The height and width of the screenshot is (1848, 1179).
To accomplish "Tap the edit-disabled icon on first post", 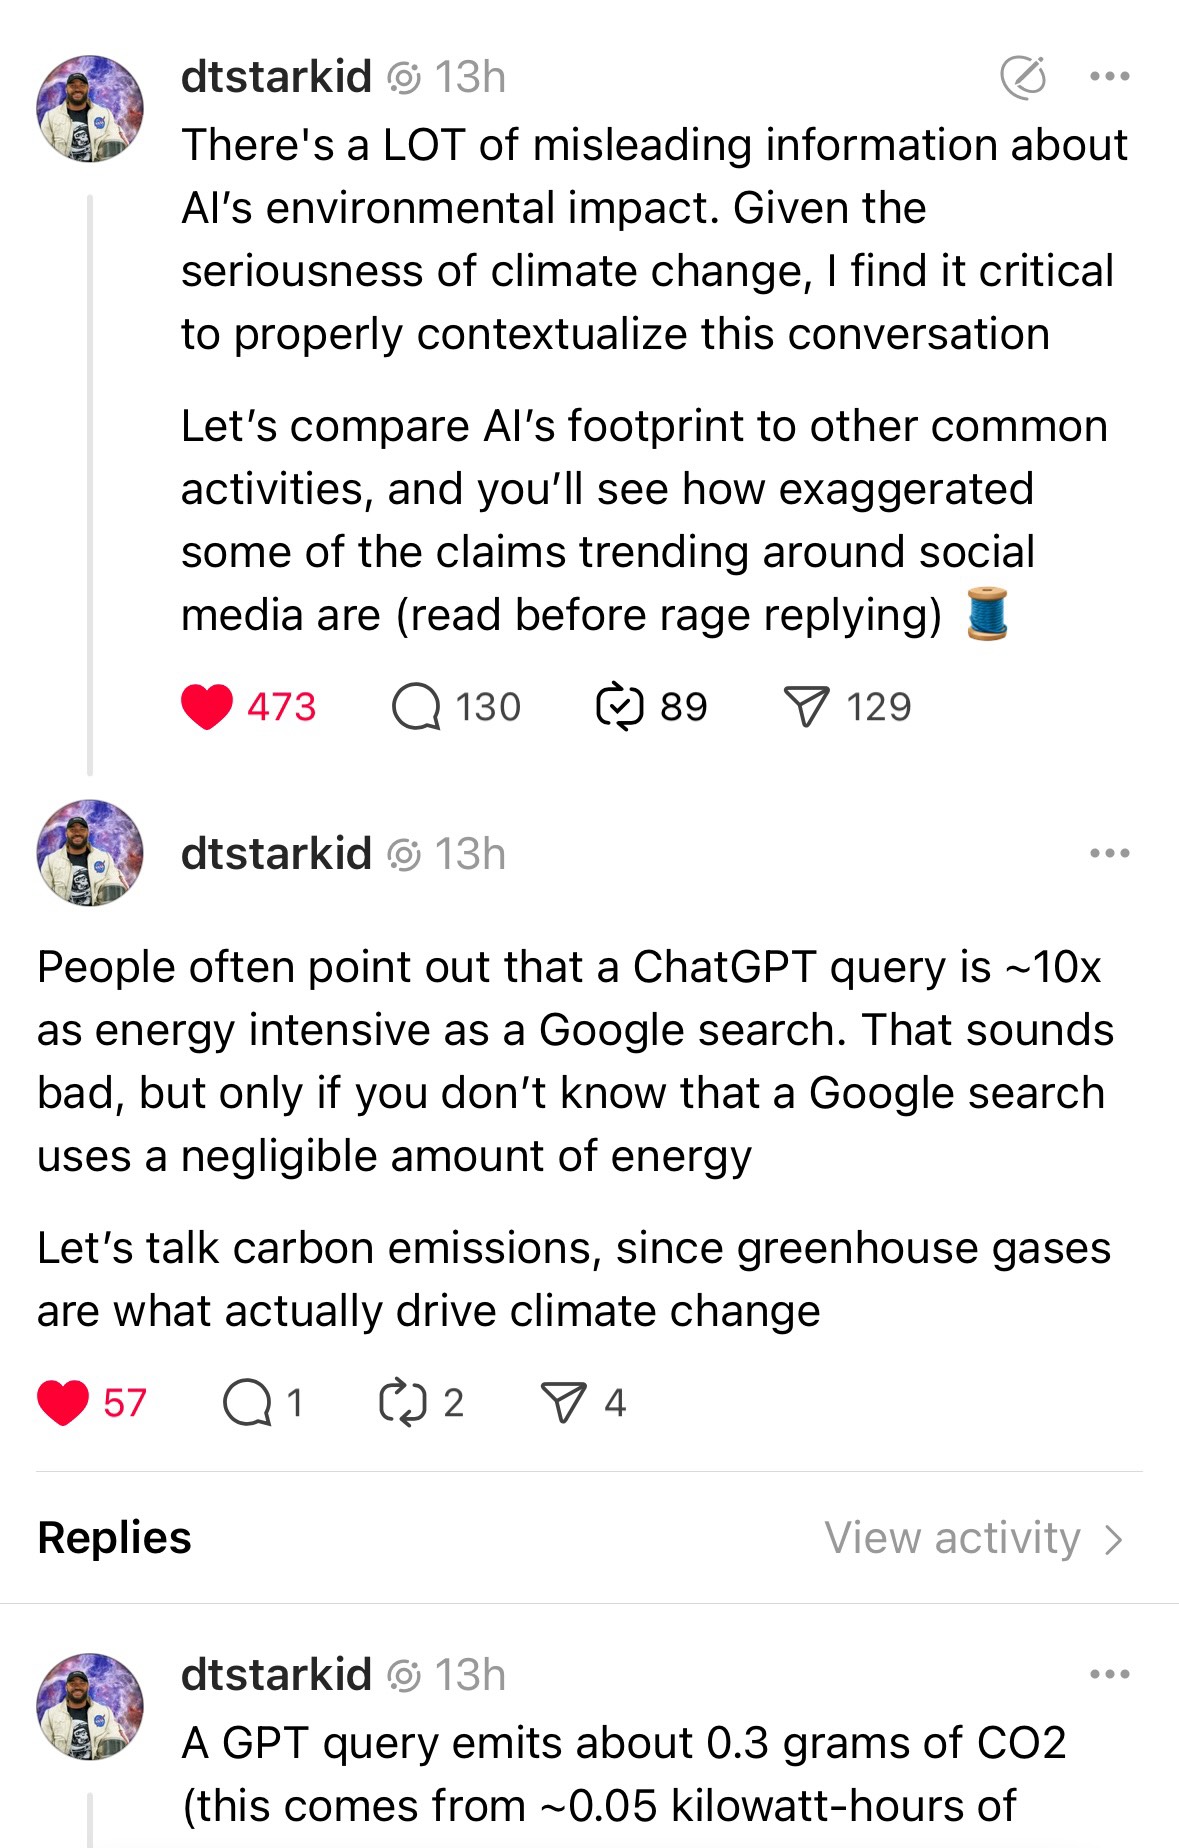I will coord(1023,77).
